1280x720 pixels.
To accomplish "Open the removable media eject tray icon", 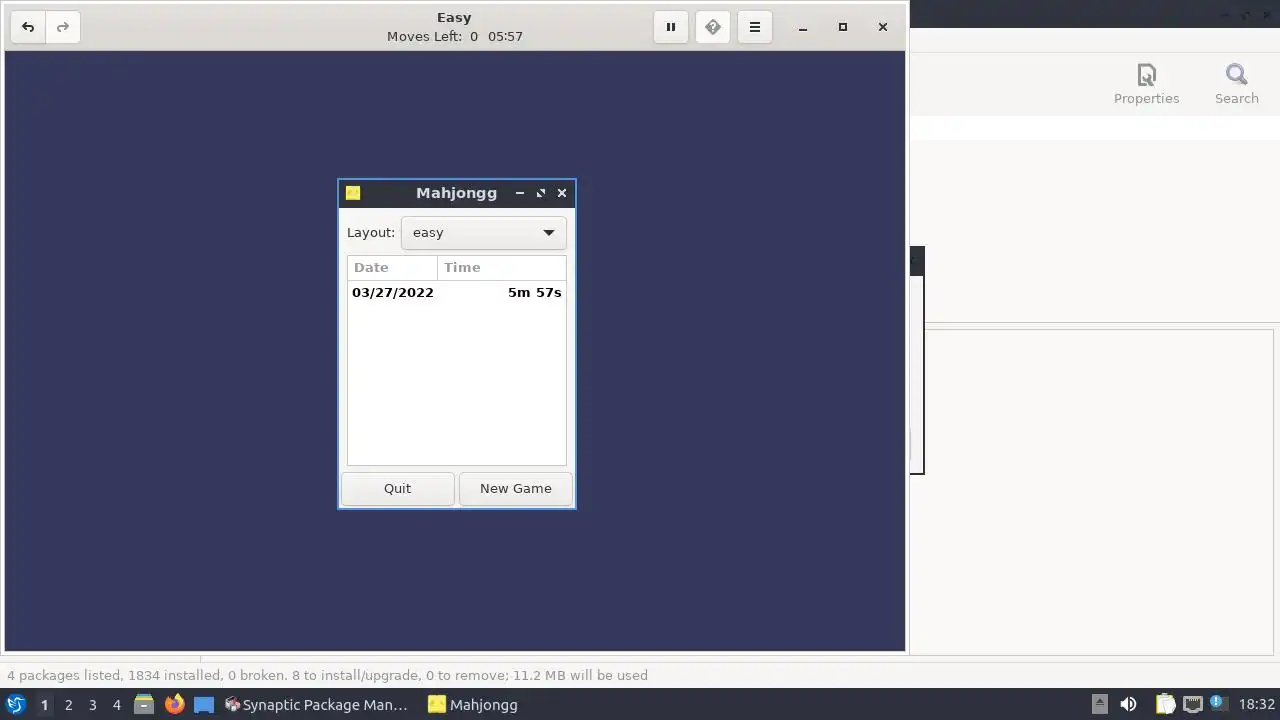I will 1099,705.
